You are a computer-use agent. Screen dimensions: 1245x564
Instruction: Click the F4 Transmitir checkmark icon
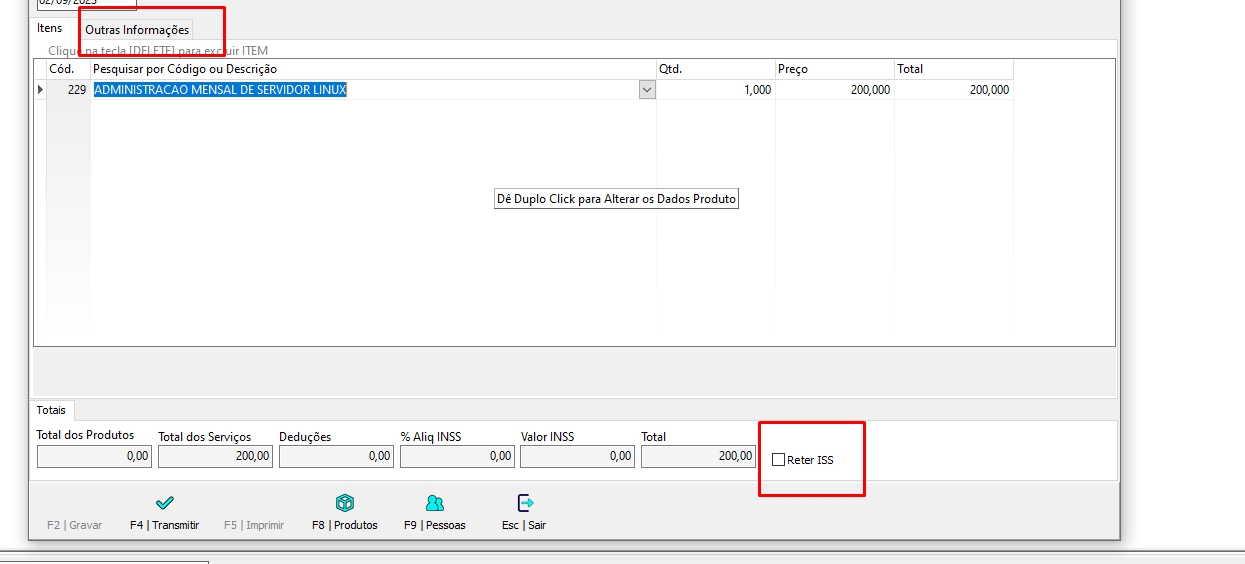click(165, 503)
